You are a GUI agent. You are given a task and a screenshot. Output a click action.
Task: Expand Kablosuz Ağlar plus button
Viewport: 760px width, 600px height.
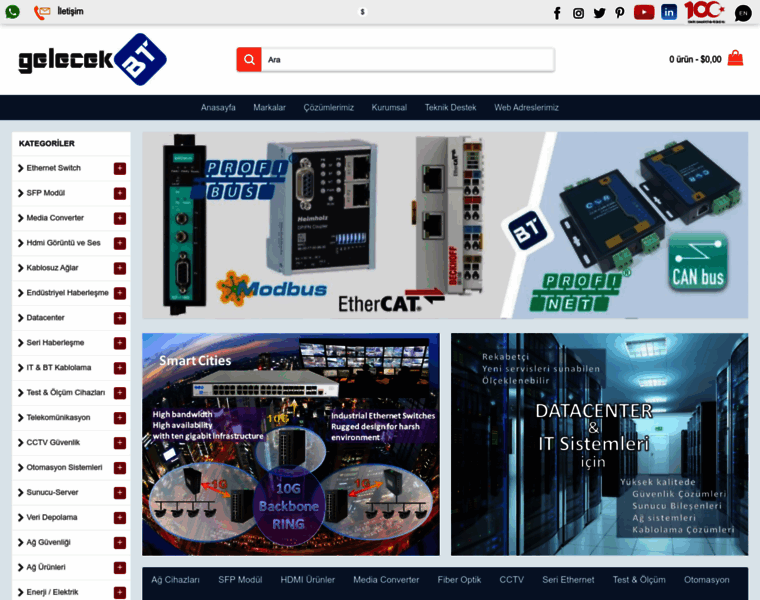[x=120, y=268]
